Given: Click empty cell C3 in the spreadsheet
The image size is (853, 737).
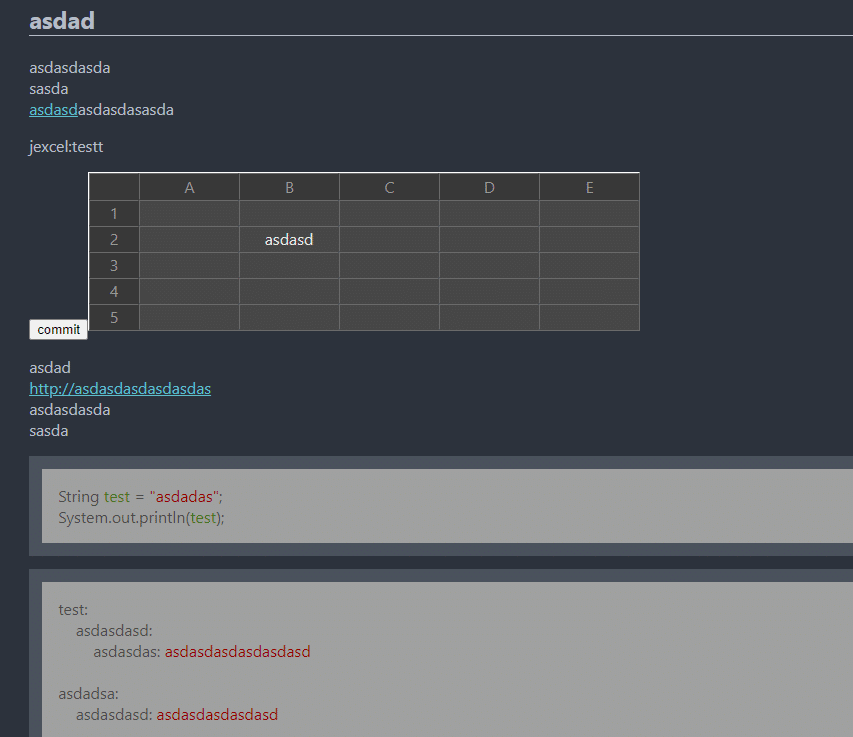Looking at the screenshot, I should [390, 266].
